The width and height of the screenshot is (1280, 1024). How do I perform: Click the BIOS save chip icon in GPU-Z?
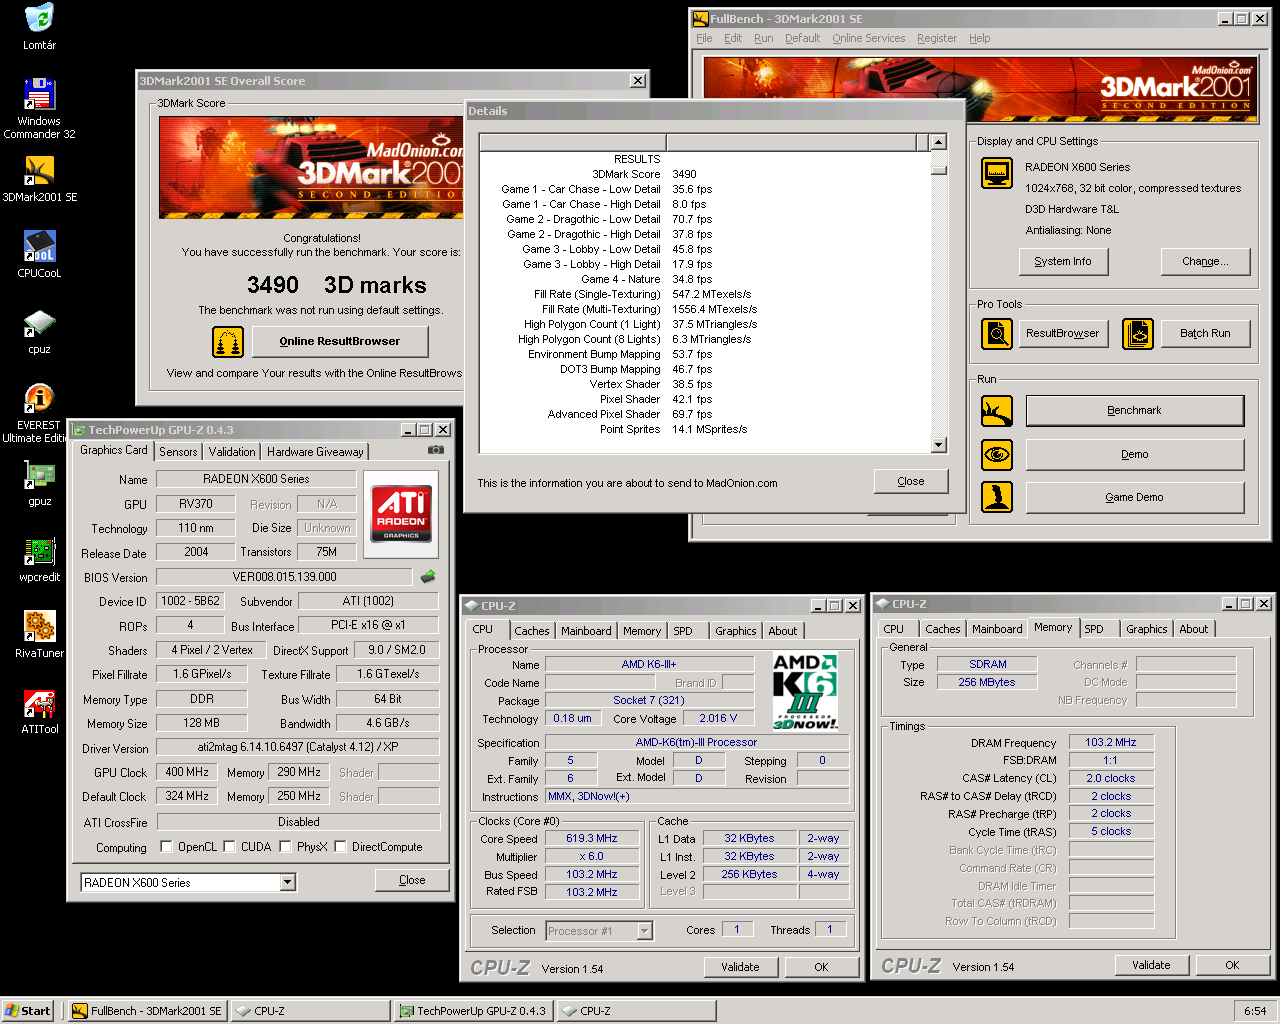[x=428, y=576]
